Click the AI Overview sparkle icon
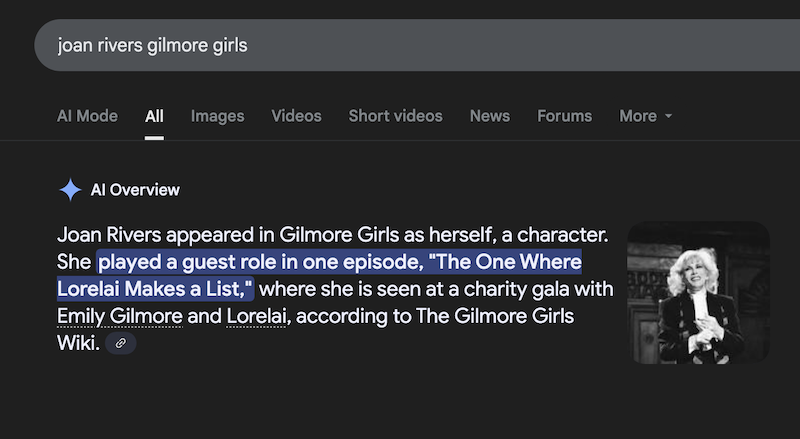This screenshot has height=439, width=800. pos(70,190)
